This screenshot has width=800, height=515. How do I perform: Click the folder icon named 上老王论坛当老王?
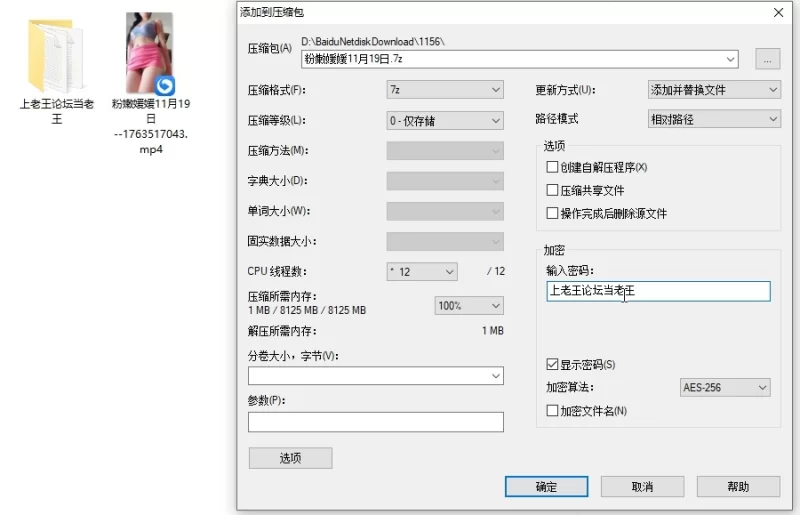57,55
